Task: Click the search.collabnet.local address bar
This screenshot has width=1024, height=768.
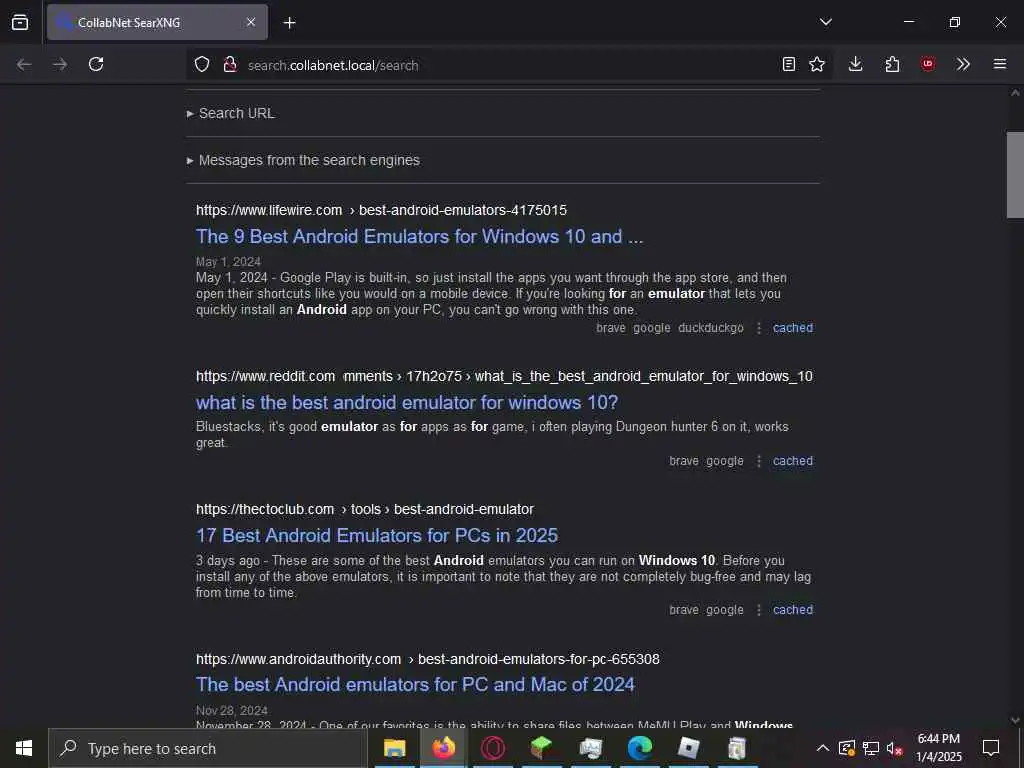Action: (509, 65)
